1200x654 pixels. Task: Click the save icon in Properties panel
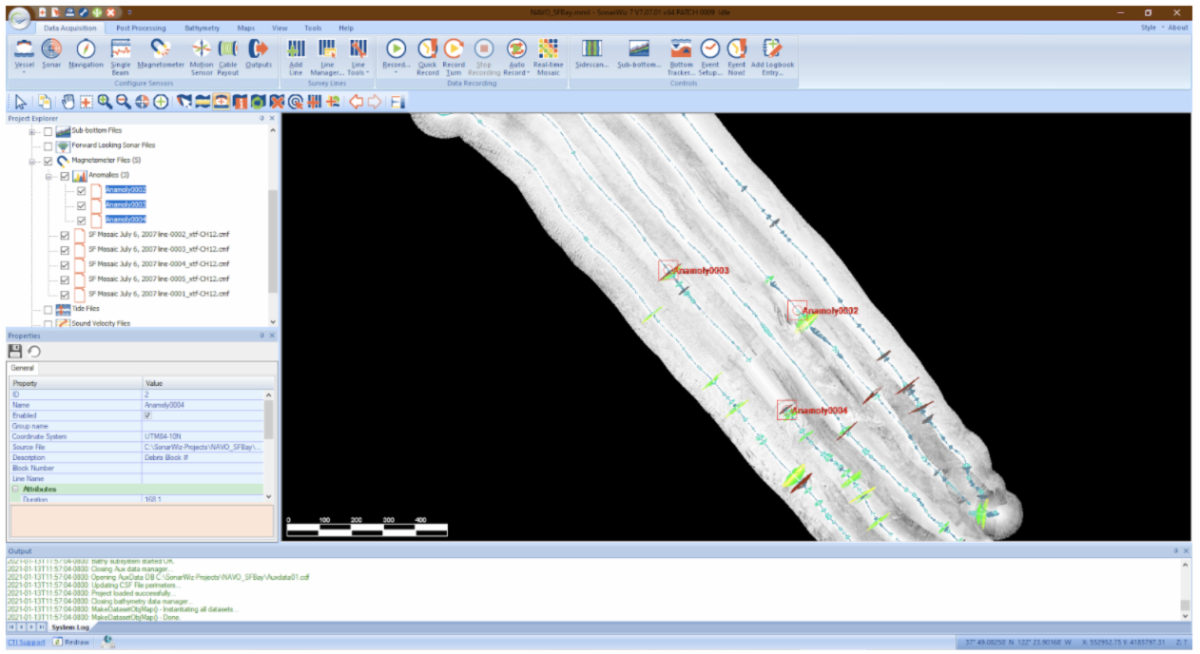[x=15, y=352]
